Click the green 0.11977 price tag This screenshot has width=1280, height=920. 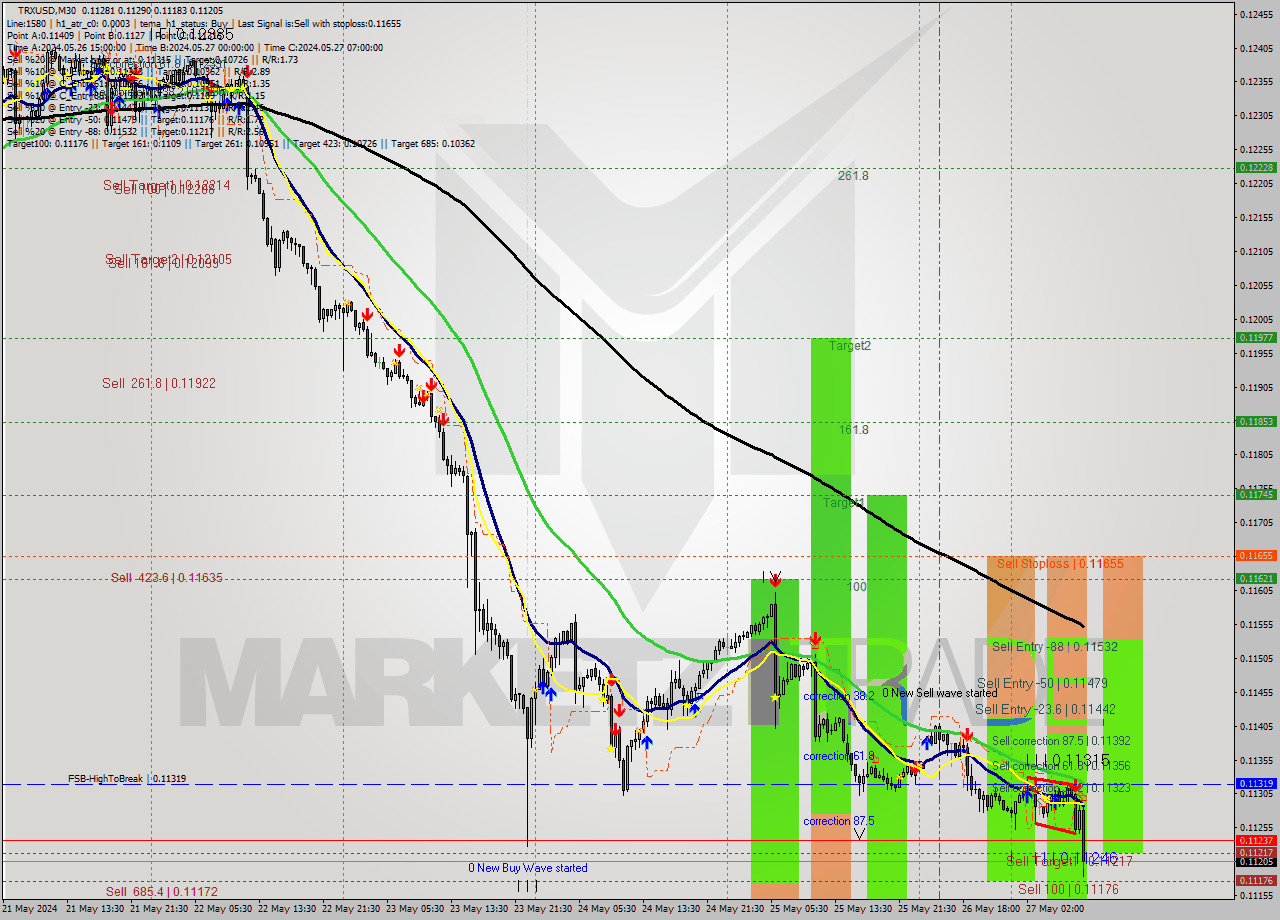[1256, 337]
